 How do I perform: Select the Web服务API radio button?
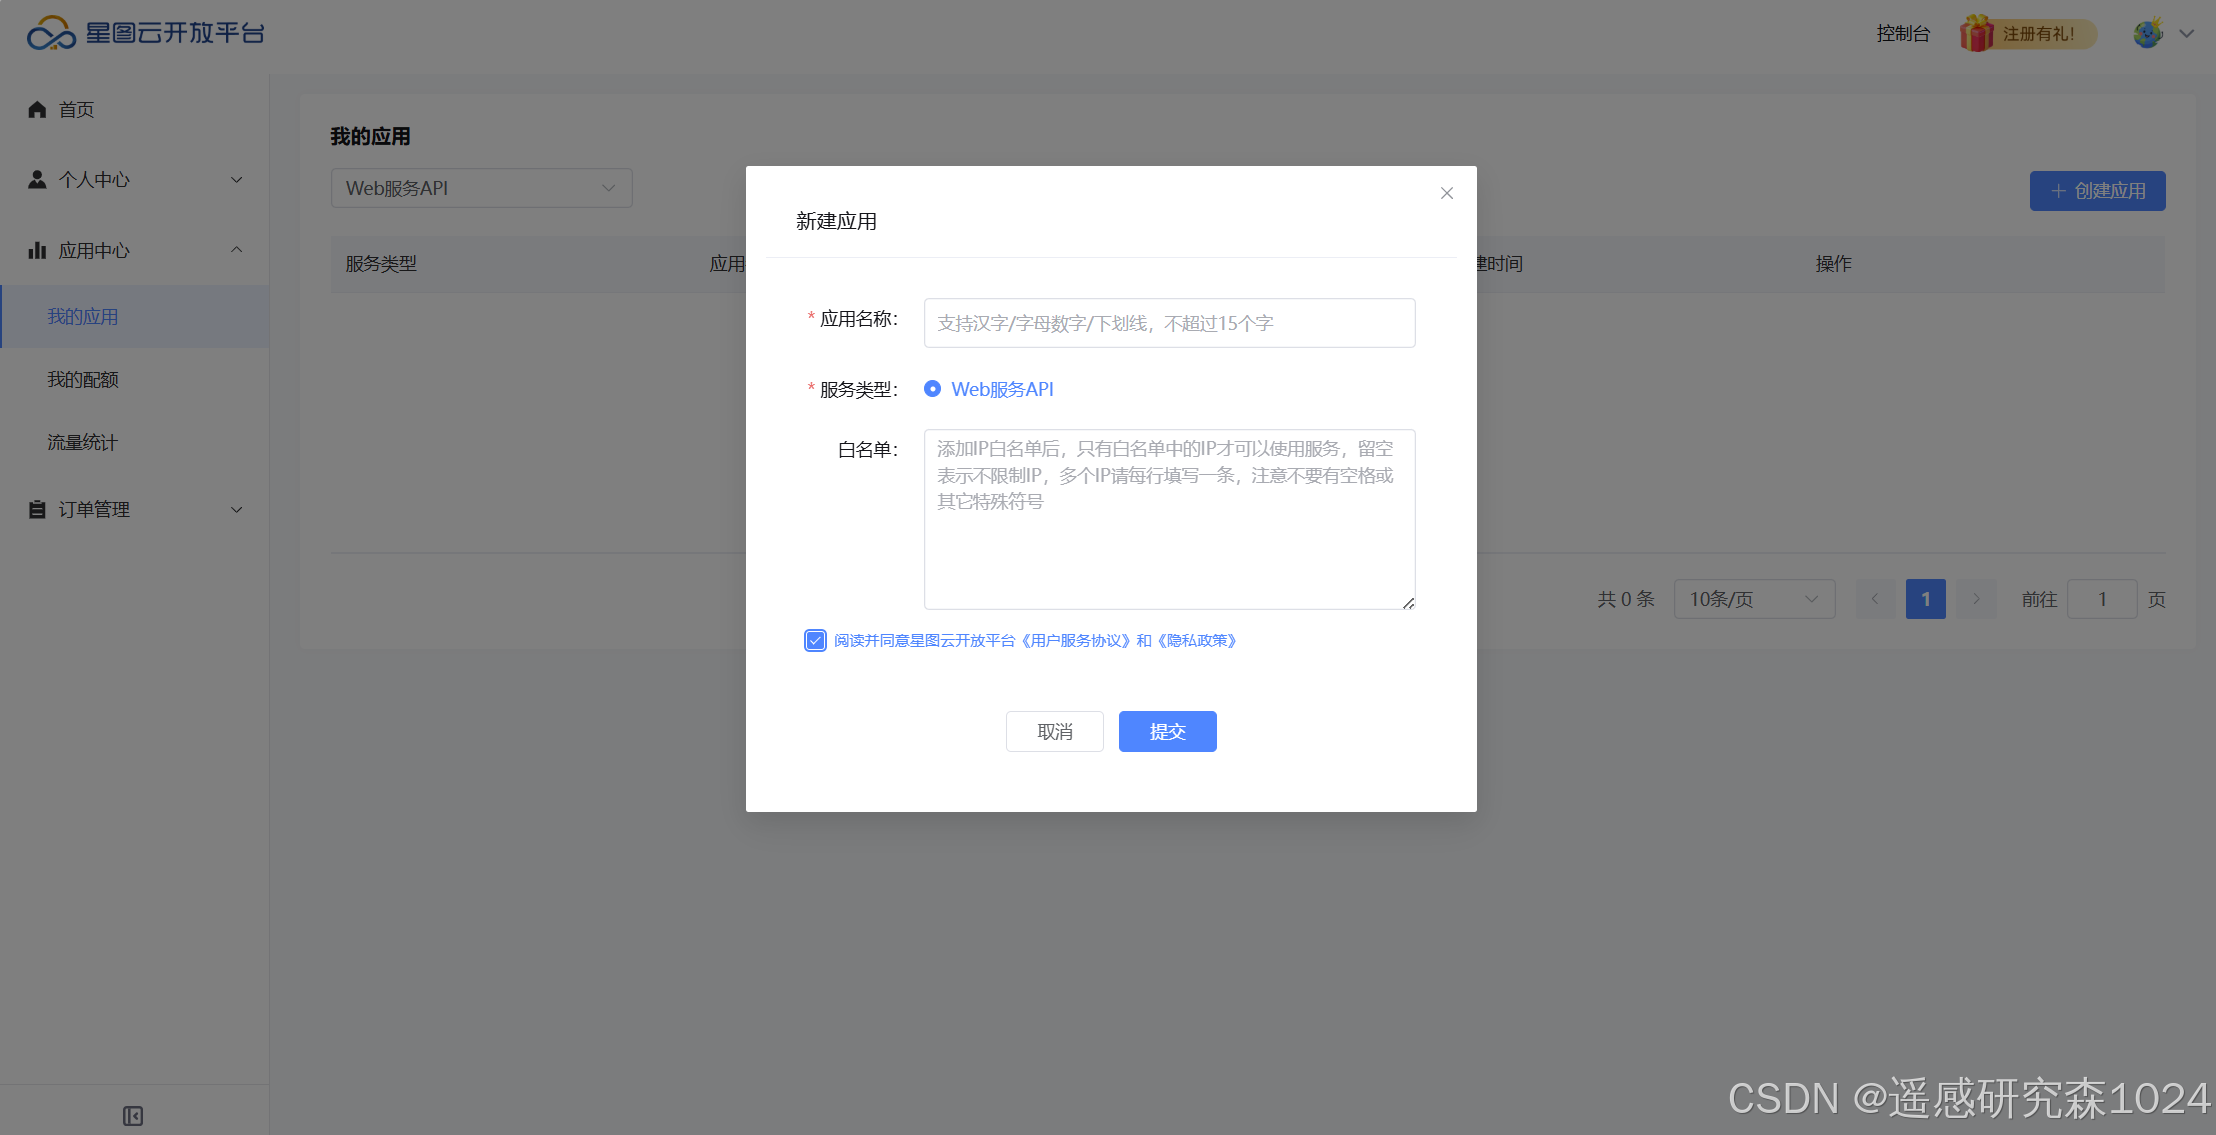pyautogui.click(x=932, y=389)
